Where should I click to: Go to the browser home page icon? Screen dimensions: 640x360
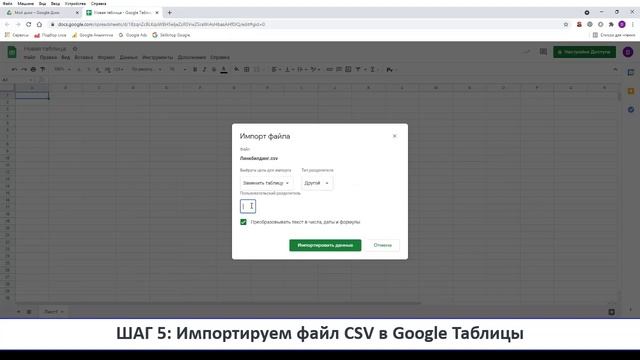39,24
